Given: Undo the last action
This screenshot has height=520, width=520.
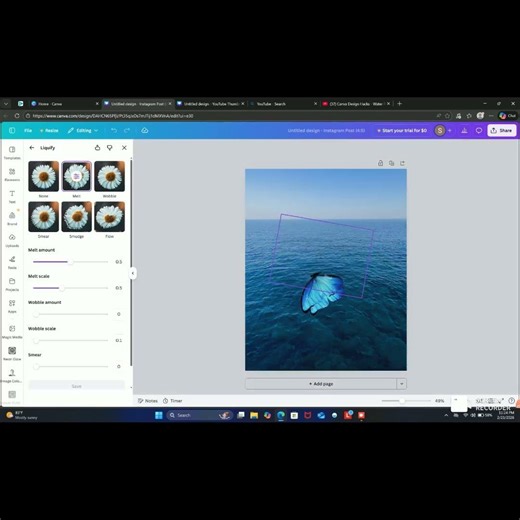Looking at the screenshot, I should click(114, 130).
